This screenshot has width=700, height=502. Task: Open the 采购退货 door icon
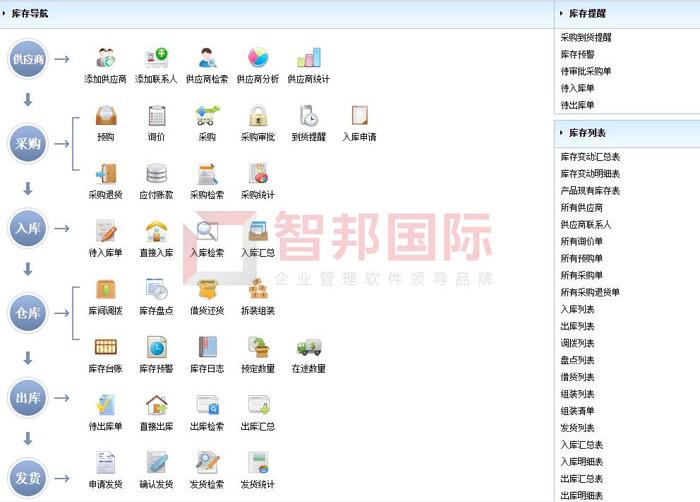tap(106, 173)
